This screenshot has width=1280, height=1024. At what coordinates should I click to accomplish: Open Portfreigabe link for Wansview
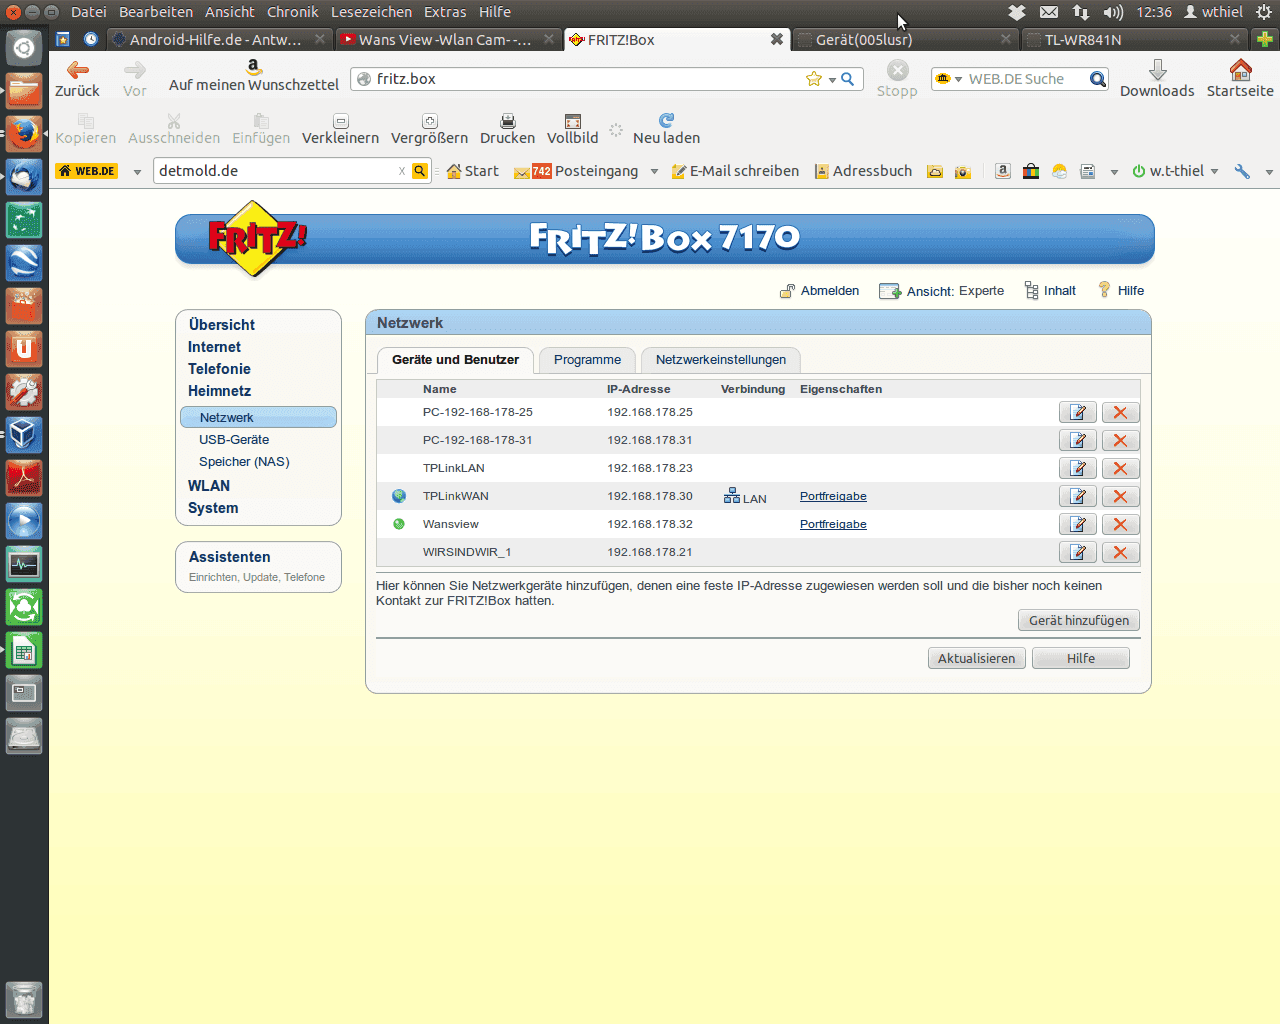pos(833,524)
